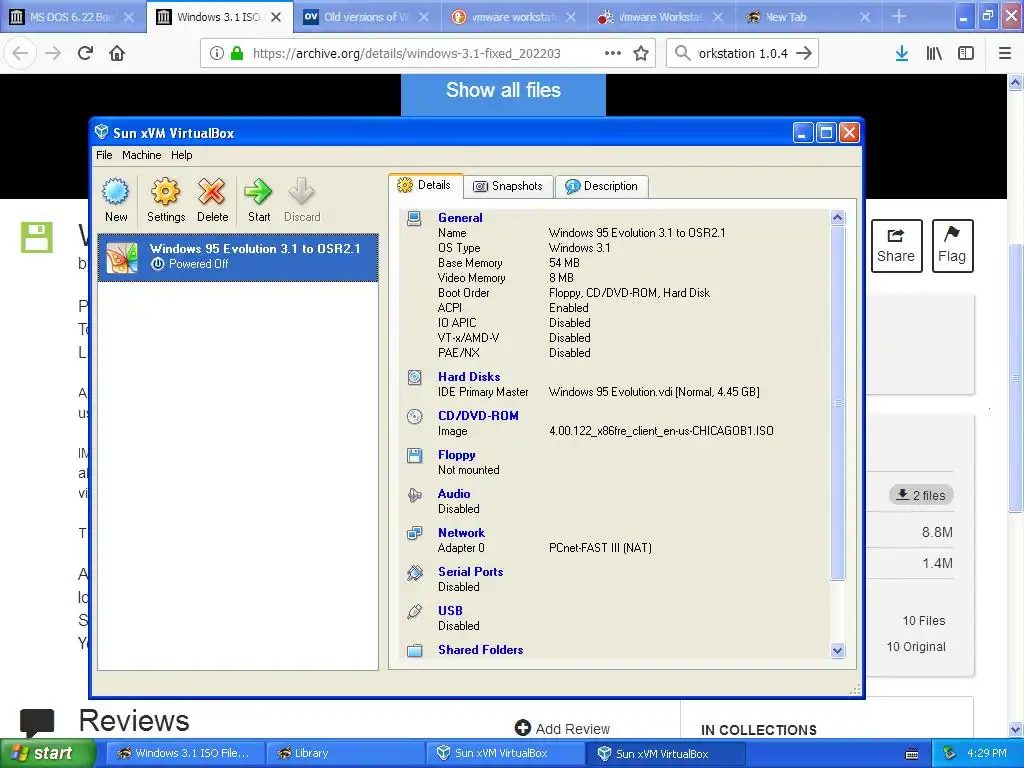
Task: Bookmark the page with the star icon
Action: [x=641, y=53]
